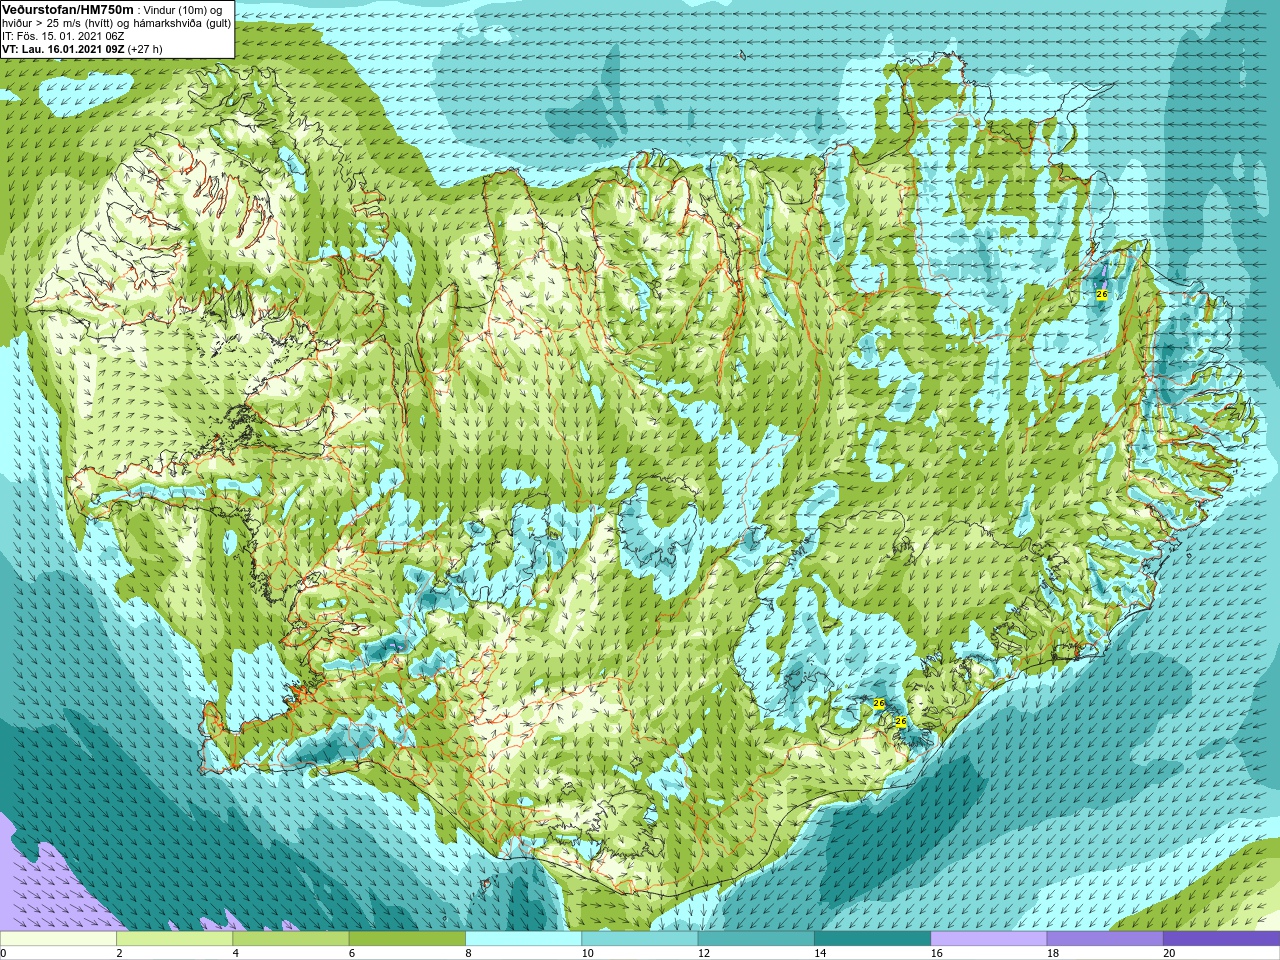Click the legend scale number 10
The width and height of the screenshot is (1280, 960).
pyautogui.click(x=587, y=953)
